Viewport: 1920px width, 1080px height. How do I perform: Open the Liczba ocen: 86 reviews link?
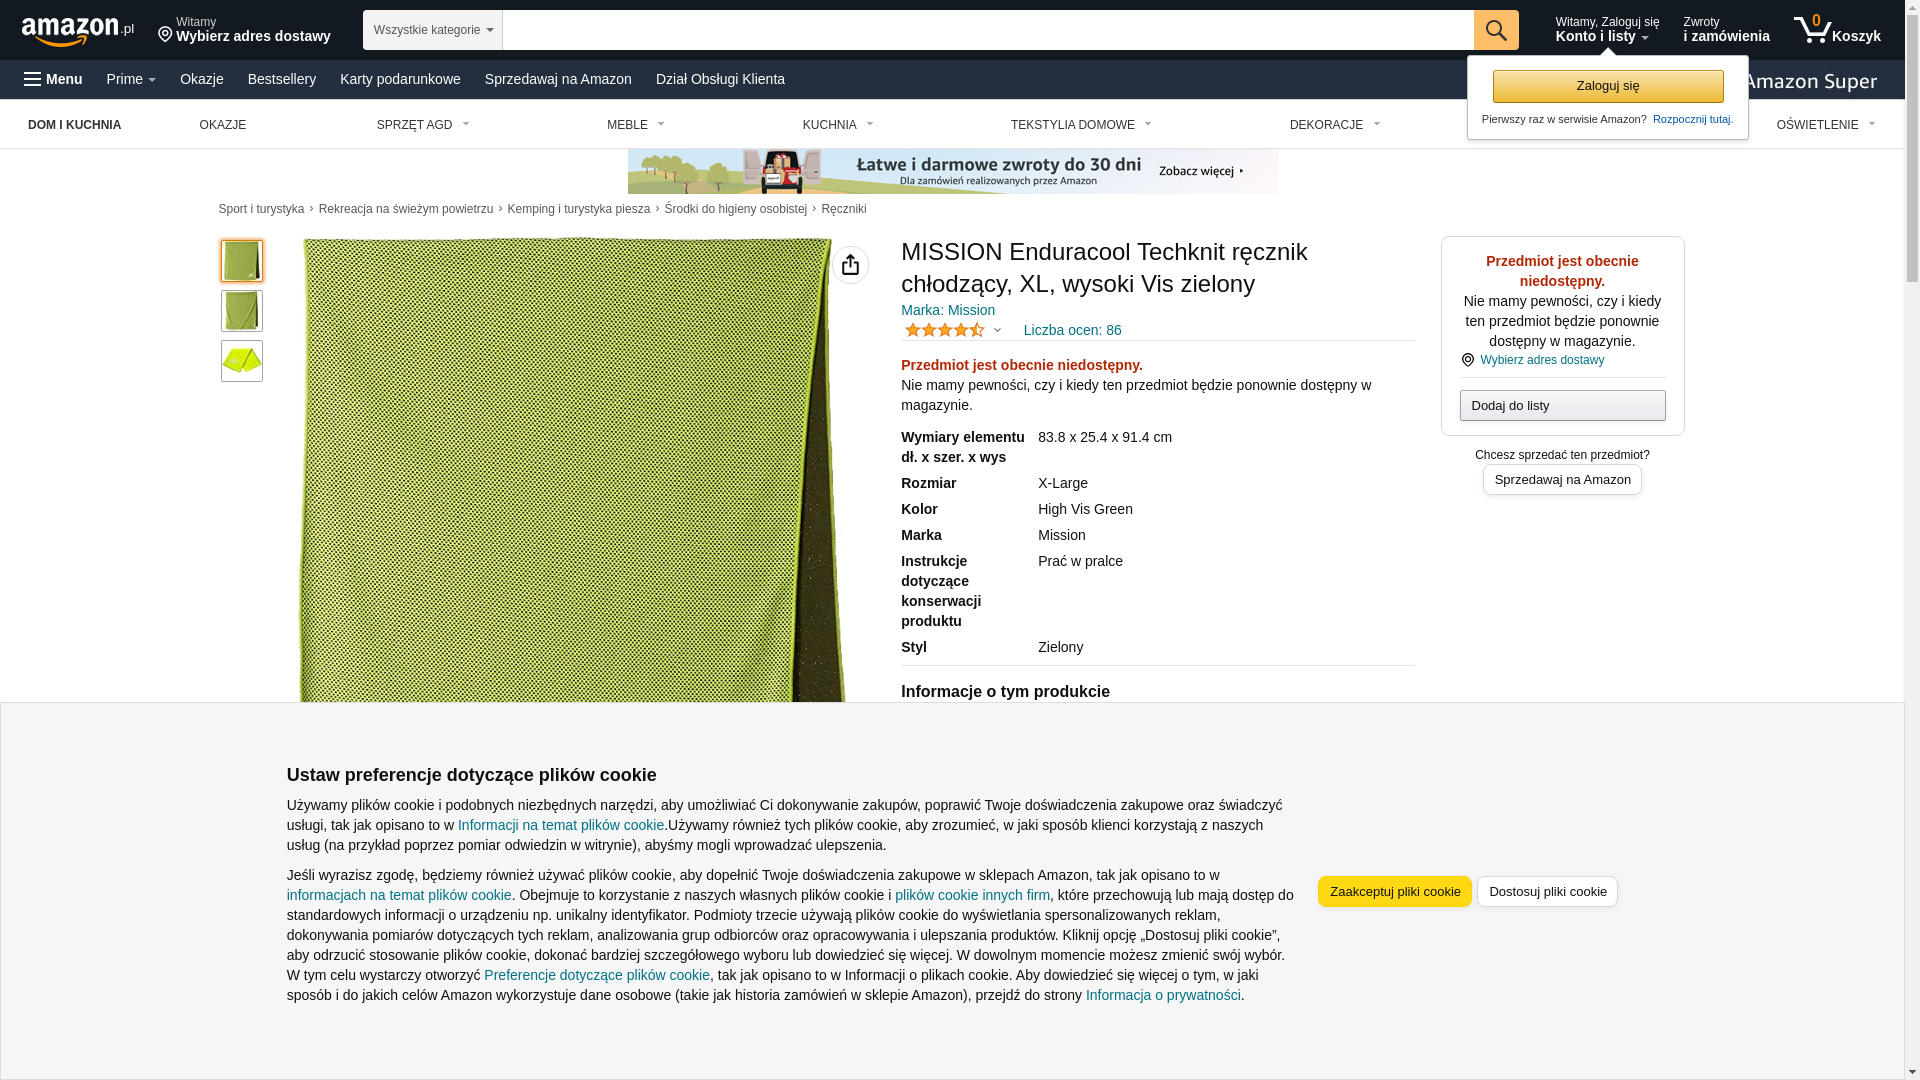pyautogui.click(x=1072, y=330)
